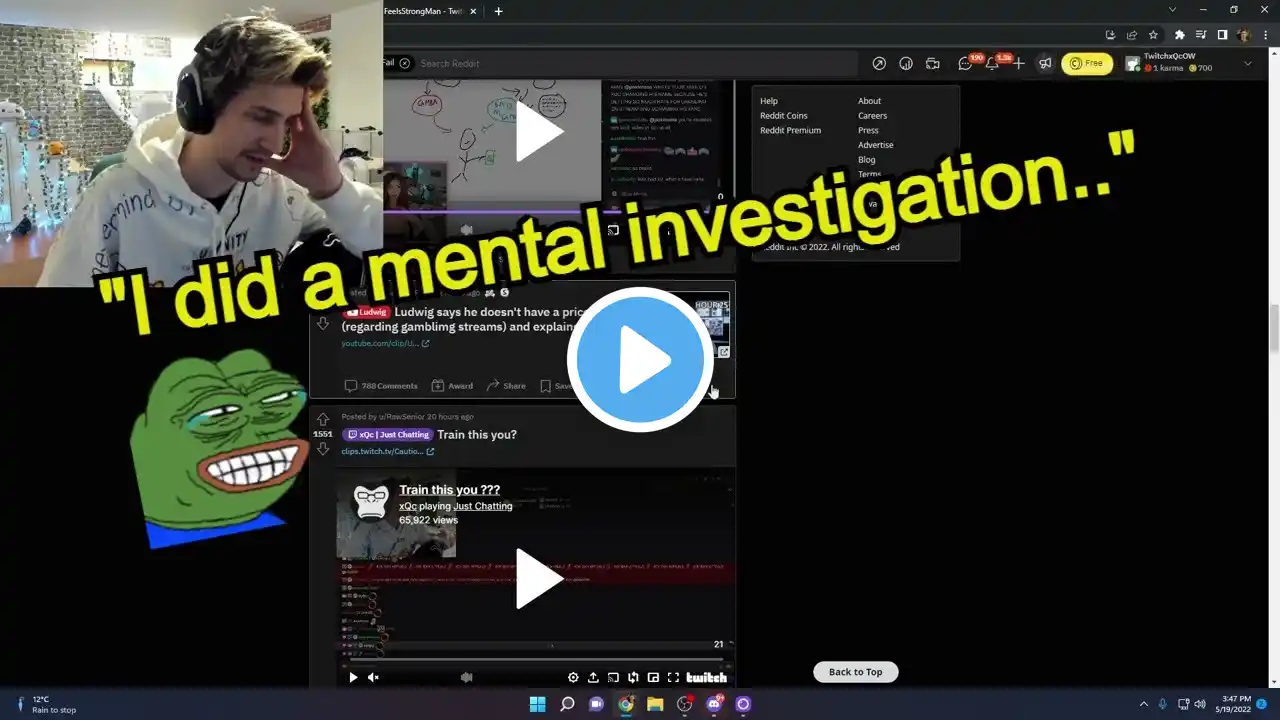
Task: Open the Reddit chat messages icon
Action: point(965,63)
